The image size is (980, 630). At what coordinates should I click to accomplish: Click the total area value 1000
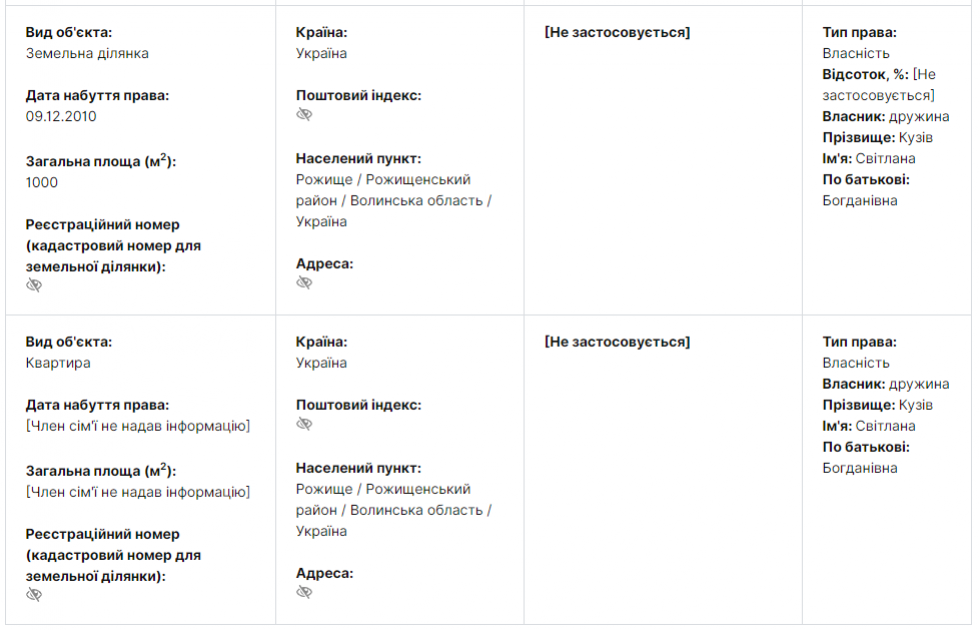click(x=42, y=182)
